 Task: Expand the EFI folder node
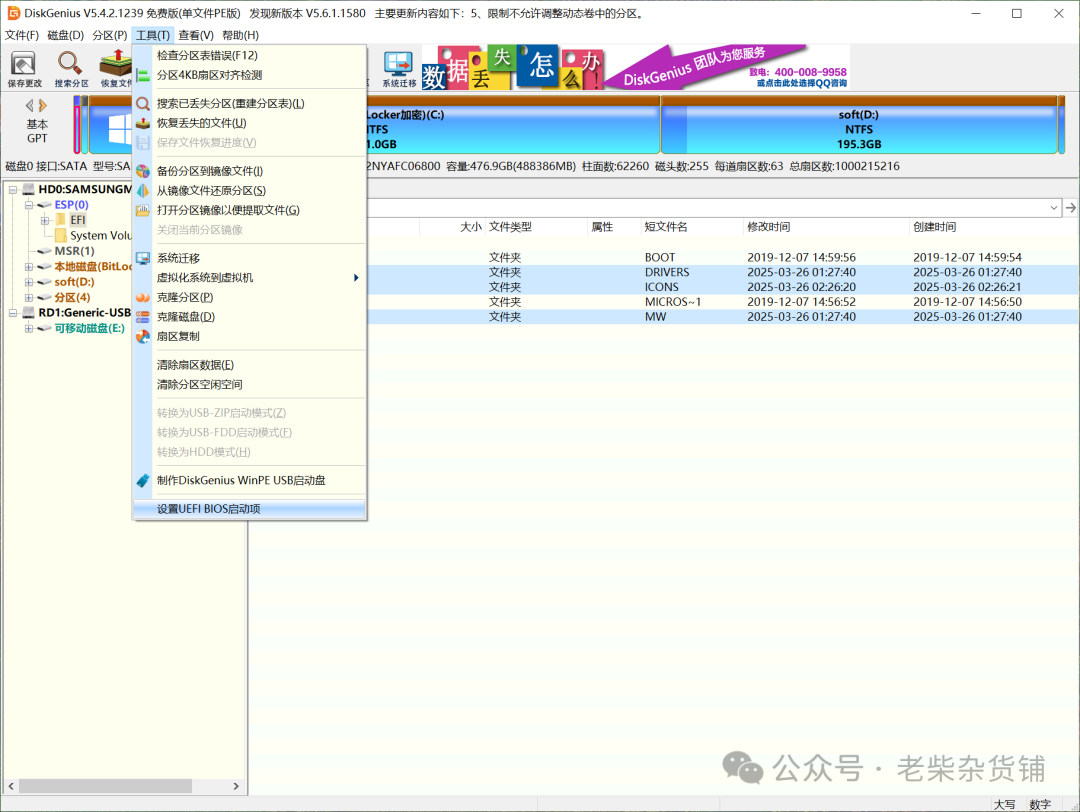click(x=45, y=220)
